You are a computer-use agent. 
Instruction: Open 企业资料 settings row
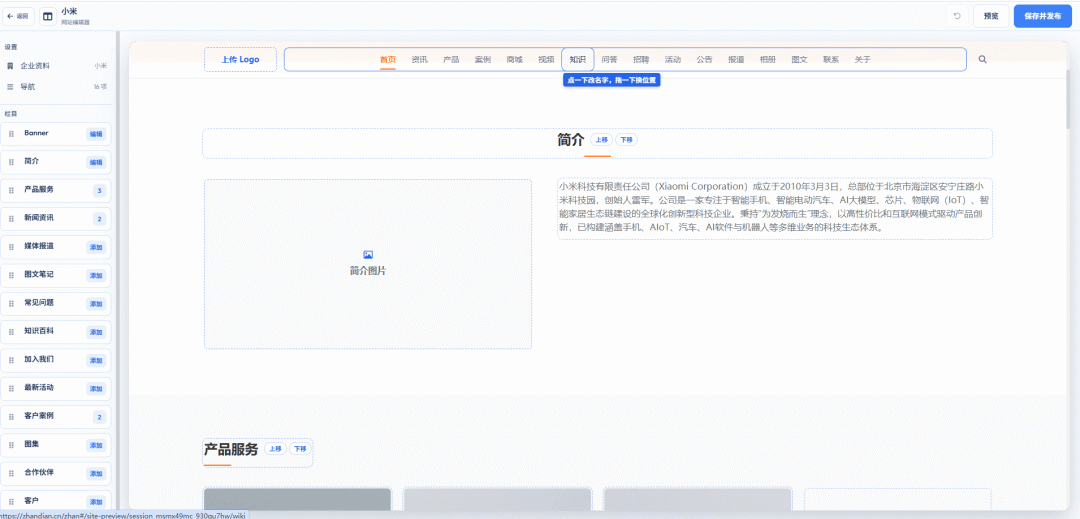click(x=56, y=66)
